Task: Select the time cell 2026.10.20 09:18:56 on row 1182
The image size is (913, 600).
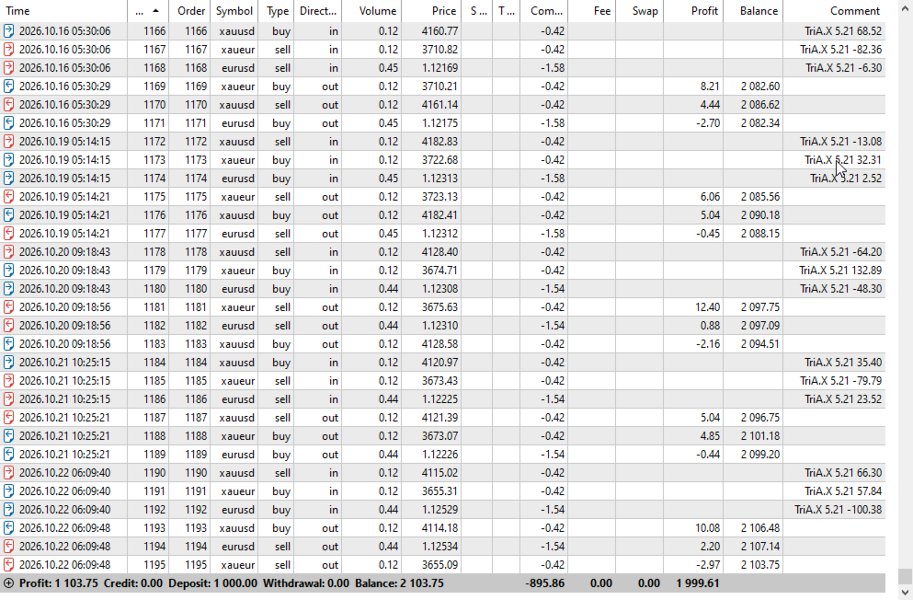Action: (65, 326)
